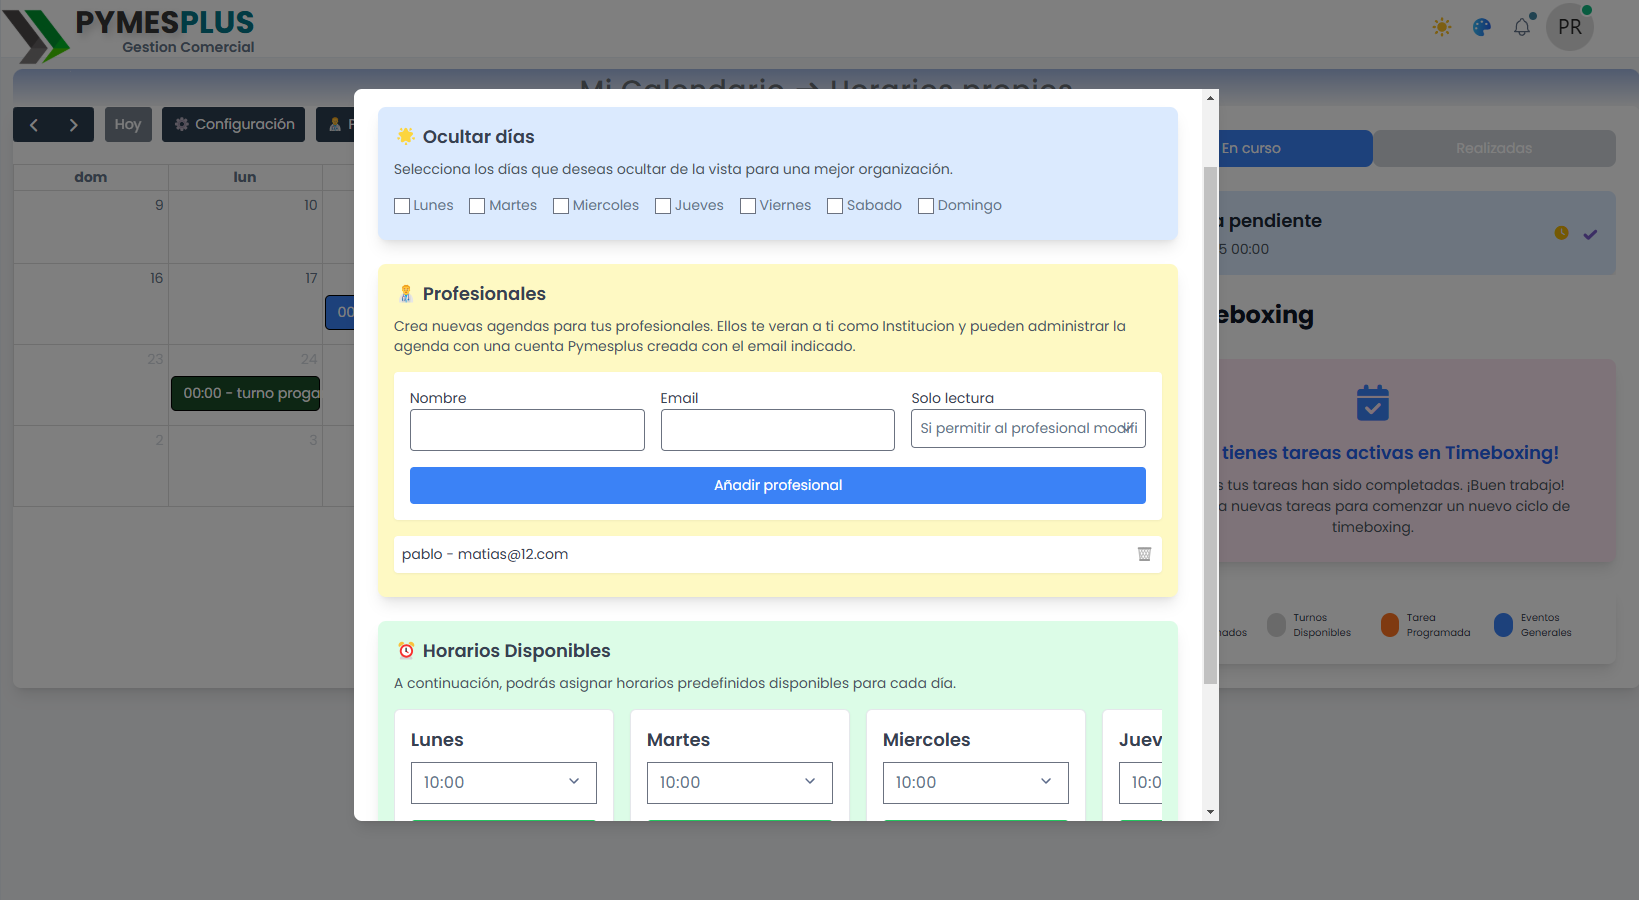This screenshot has width=1639, height=900.
Task: Enable hiding Sabado in the calendar view
Action: point(836,205)
